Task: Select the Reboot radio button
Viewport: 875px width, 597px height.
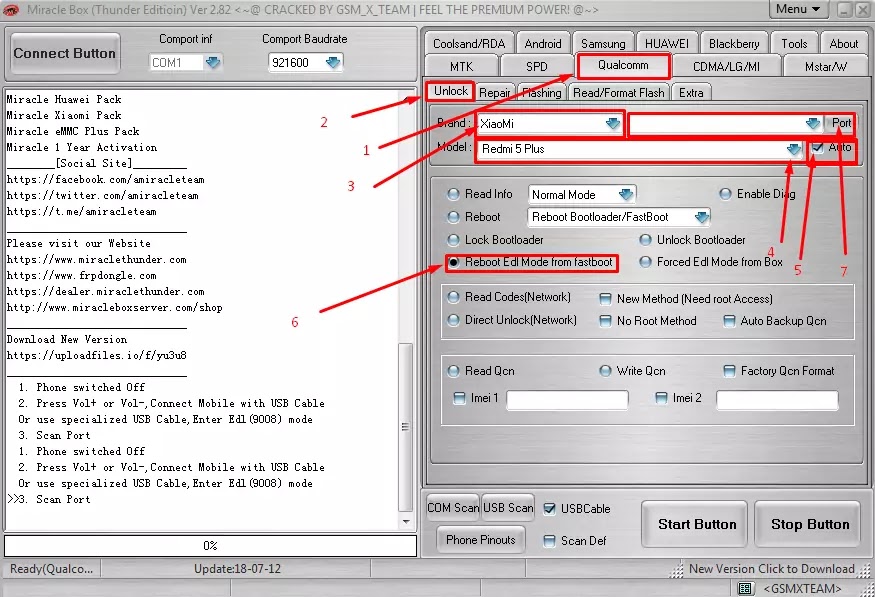Action: tap(453, 217)
